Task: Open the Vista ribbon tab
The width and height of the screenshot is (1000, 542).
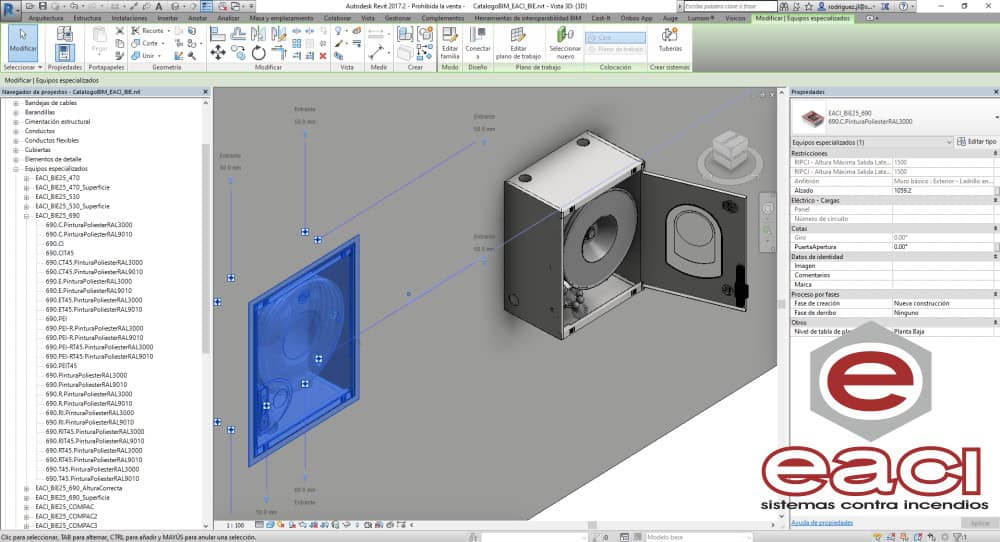Action: point(368,18)
